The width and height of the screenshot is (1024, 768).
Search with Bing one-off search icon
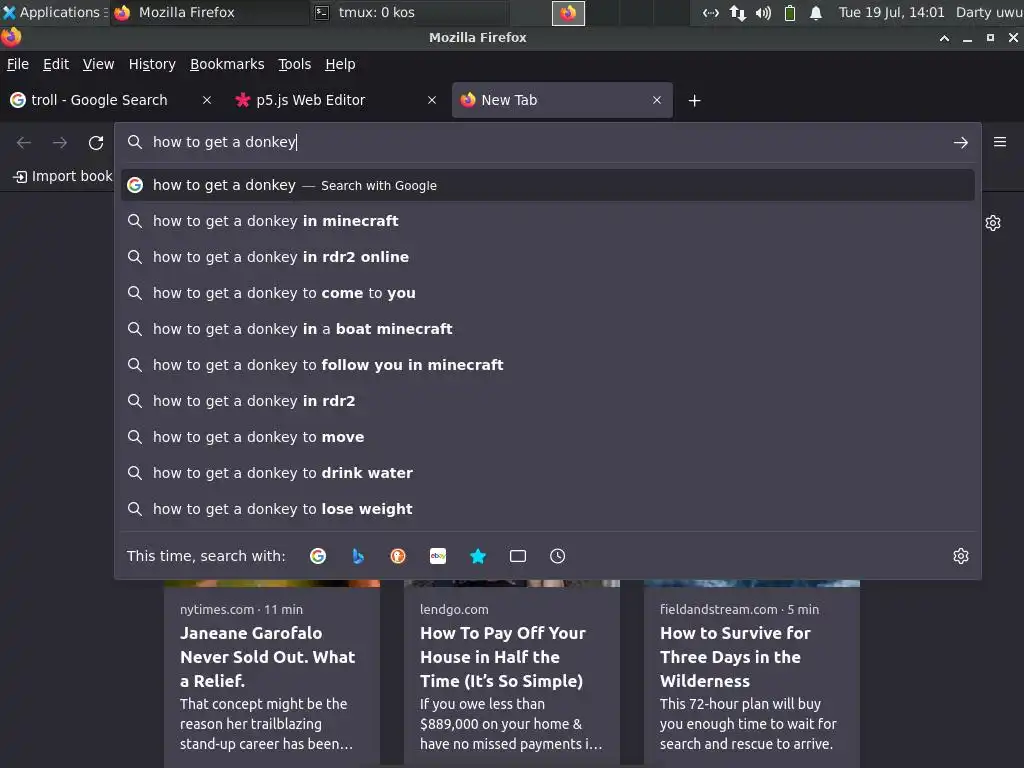[x=358, y=556]
